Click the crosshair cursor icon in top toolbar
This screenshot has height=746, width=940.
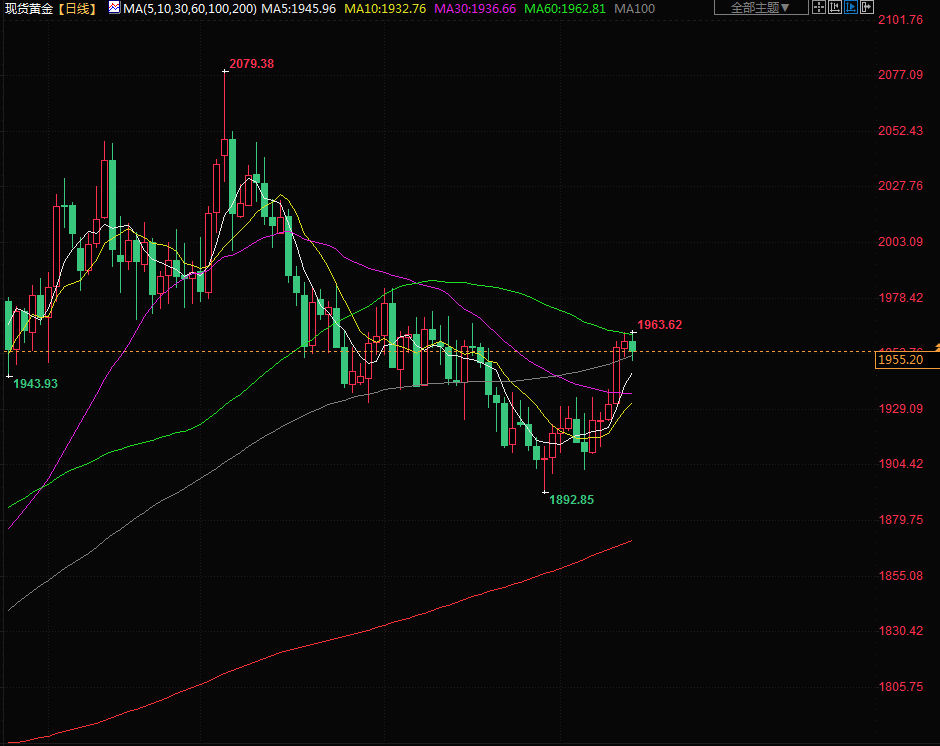819,8
